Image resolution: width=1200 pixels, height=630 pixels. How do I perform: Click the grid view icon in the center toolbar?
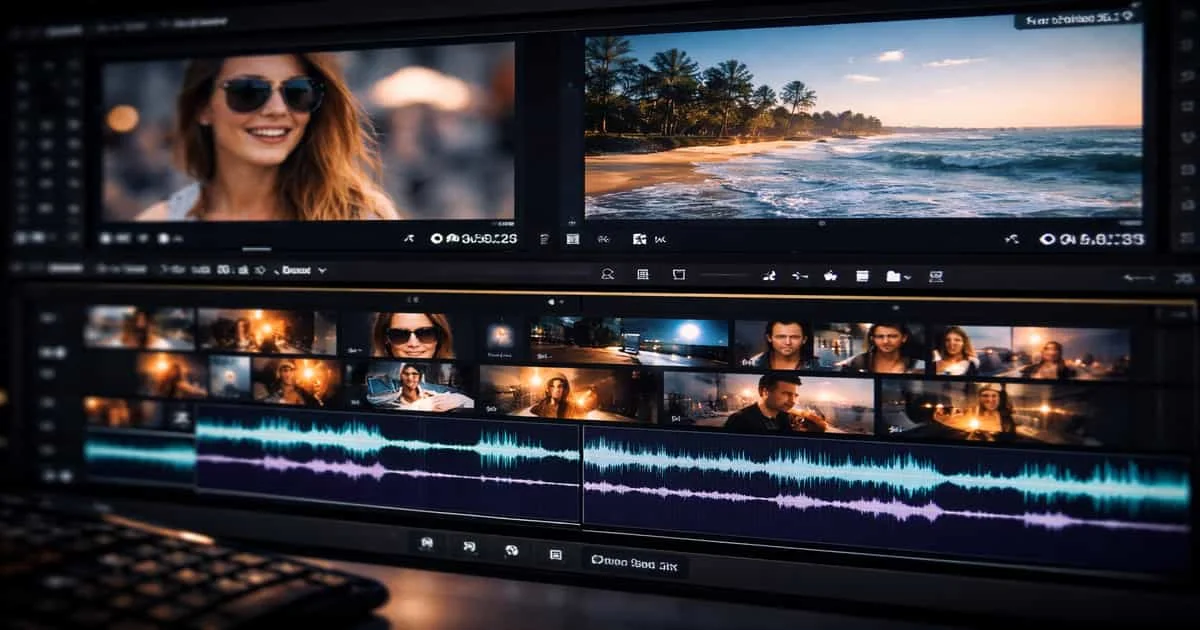coord(642,275)
